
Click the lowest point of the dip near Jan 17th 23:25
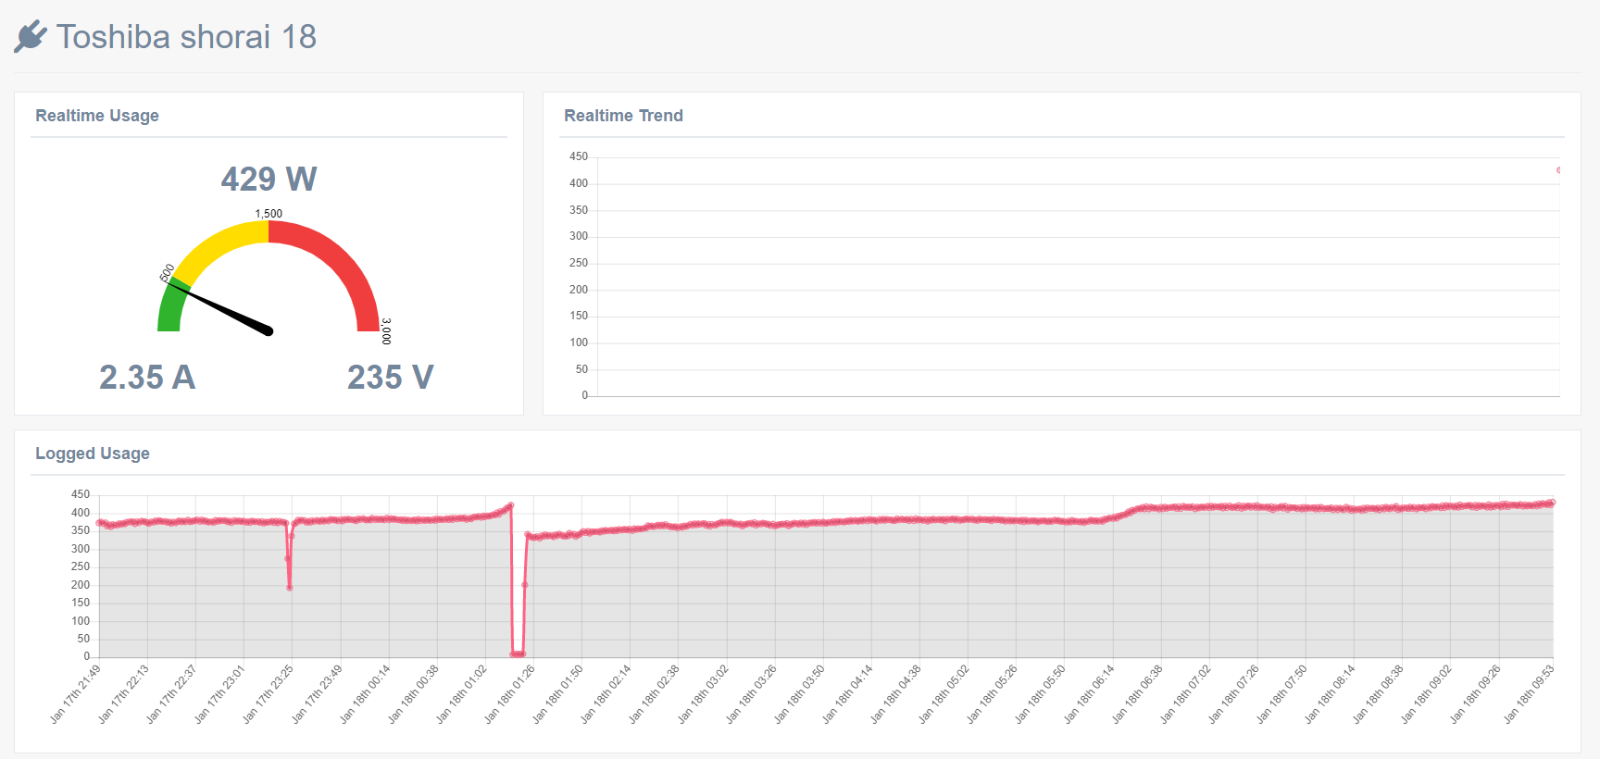pos(289,587)
